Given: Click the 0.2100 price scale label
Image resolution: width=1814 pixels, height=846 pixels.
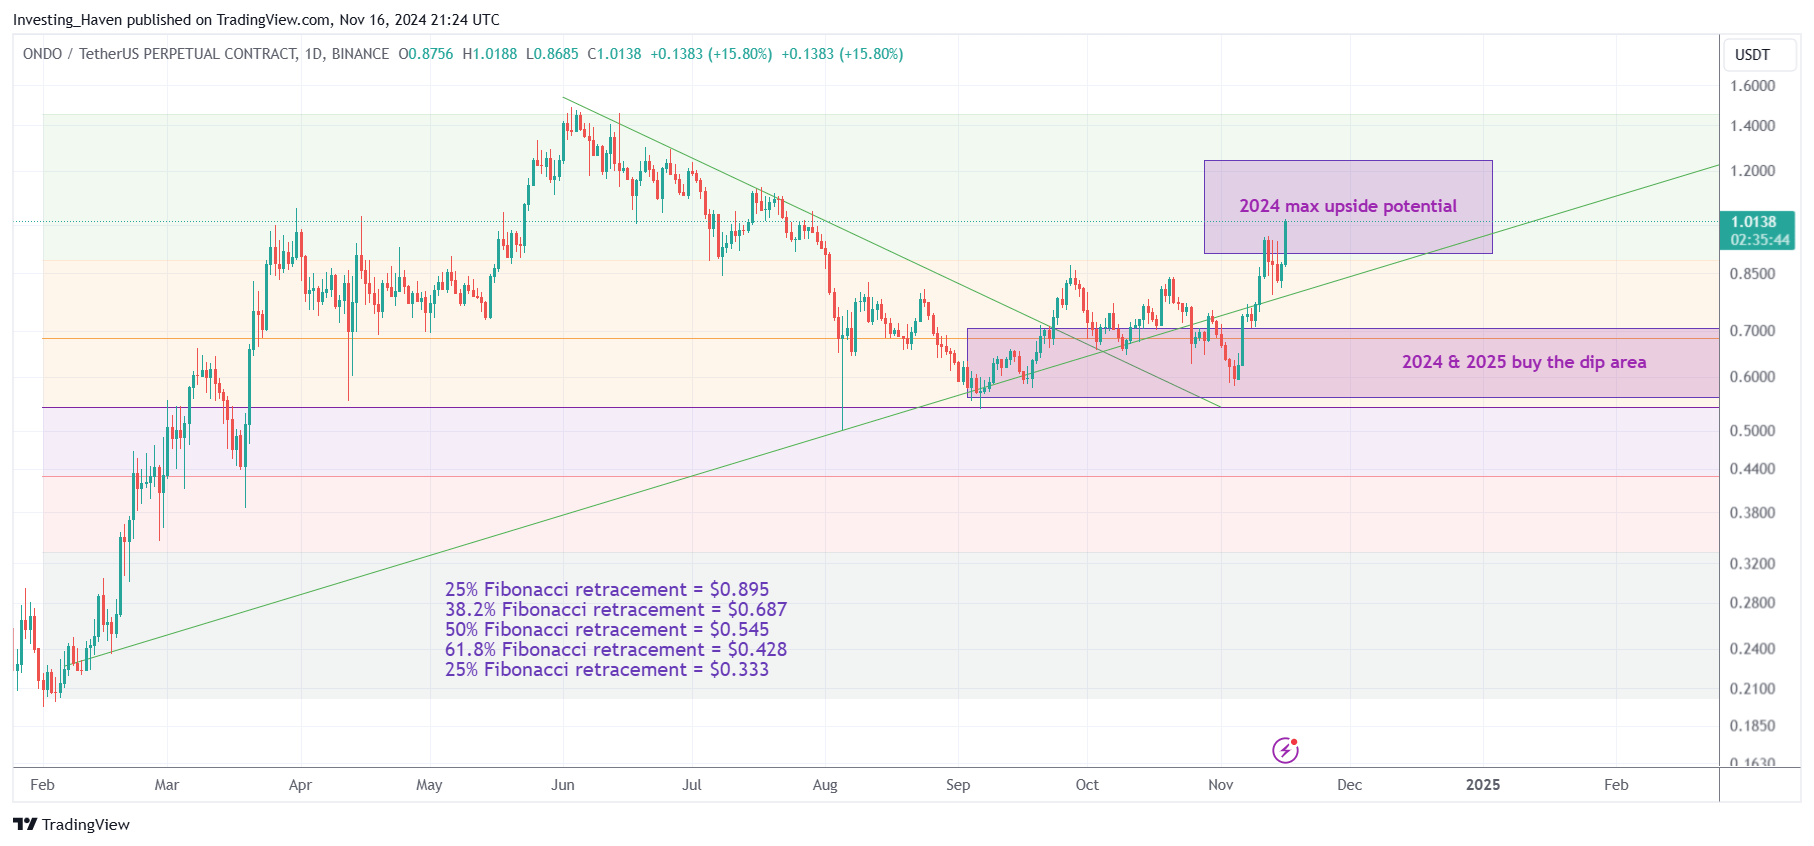Looking at the screenshot, I should (x=1753, y=689).
